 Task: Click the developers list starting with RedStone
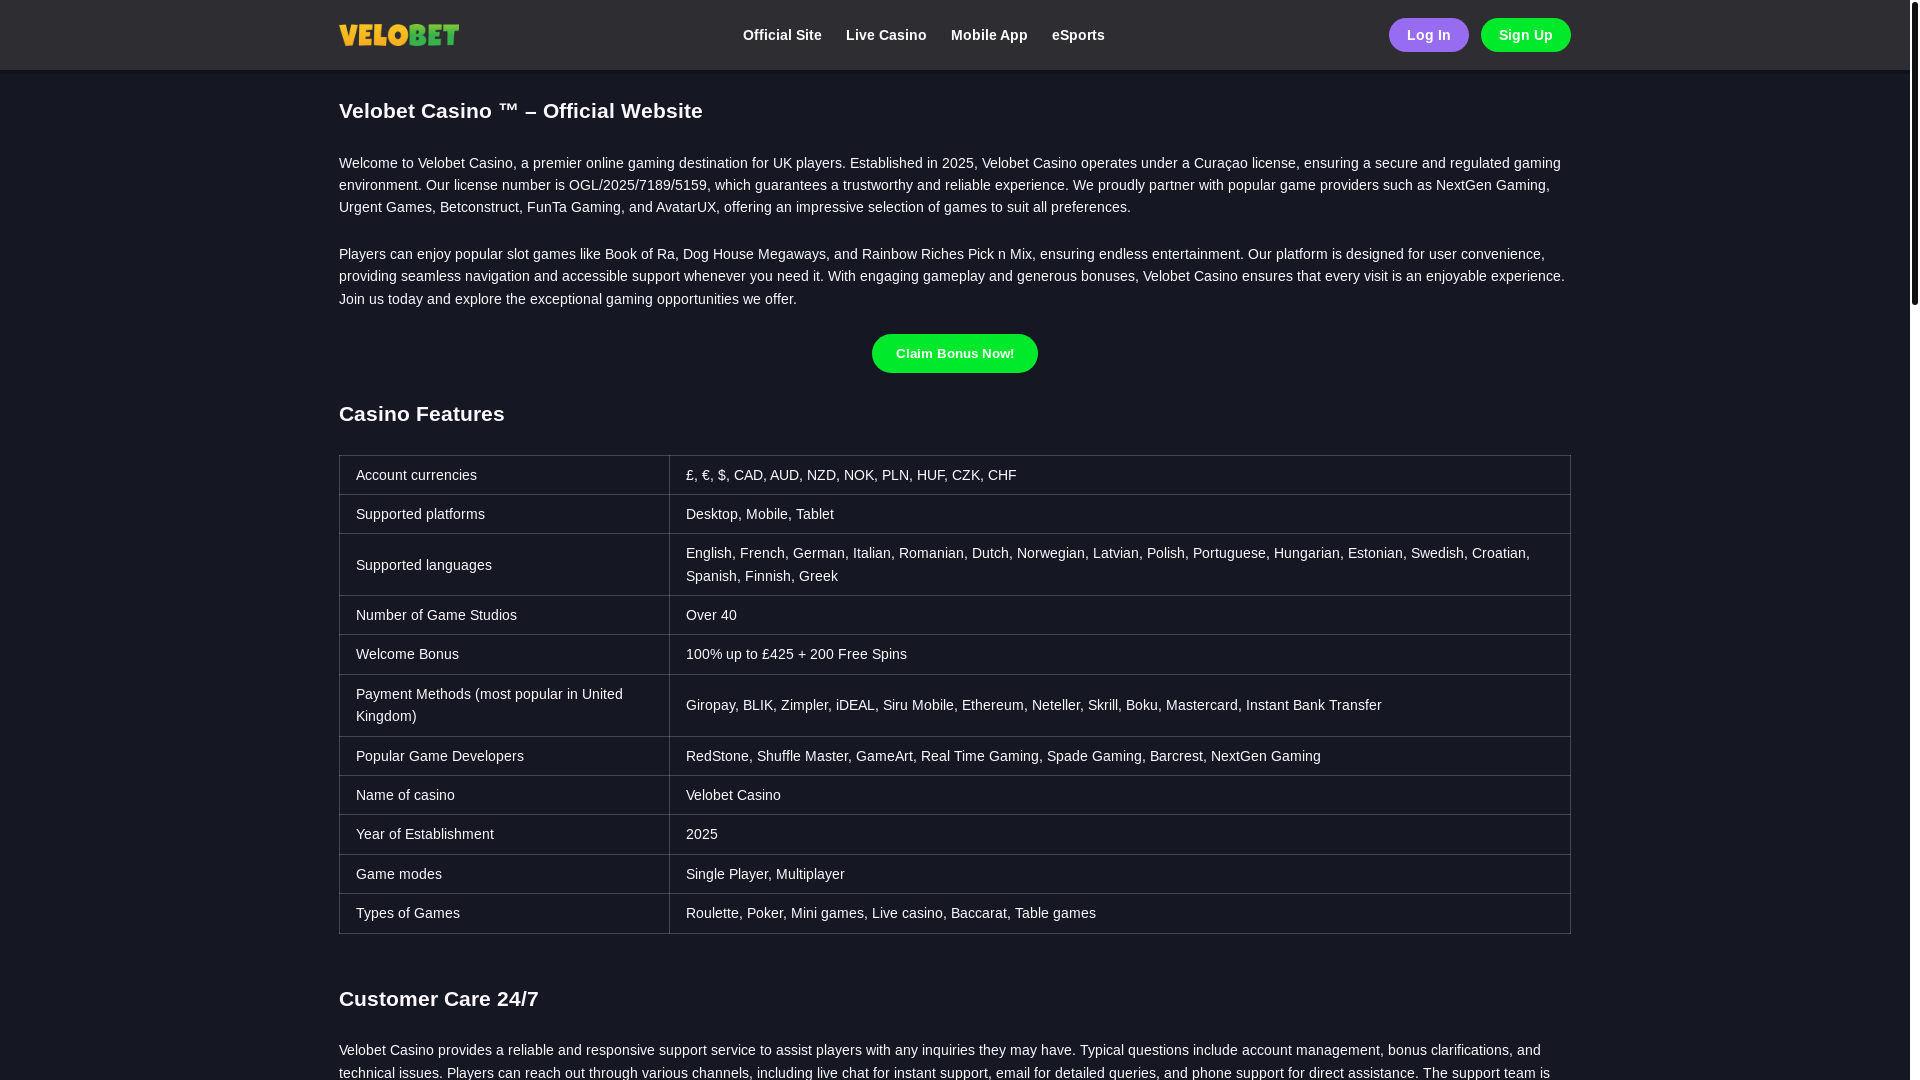coord(1120,756)
